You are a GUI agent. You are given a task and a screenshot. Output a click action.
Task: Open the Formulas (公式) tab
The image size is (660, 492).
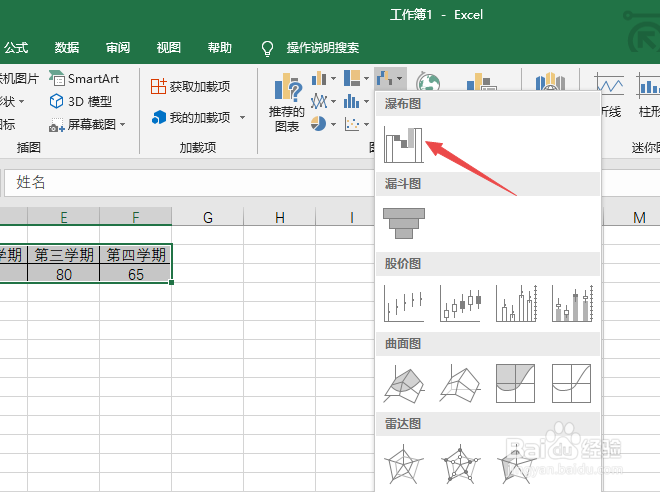pos(16,48)
